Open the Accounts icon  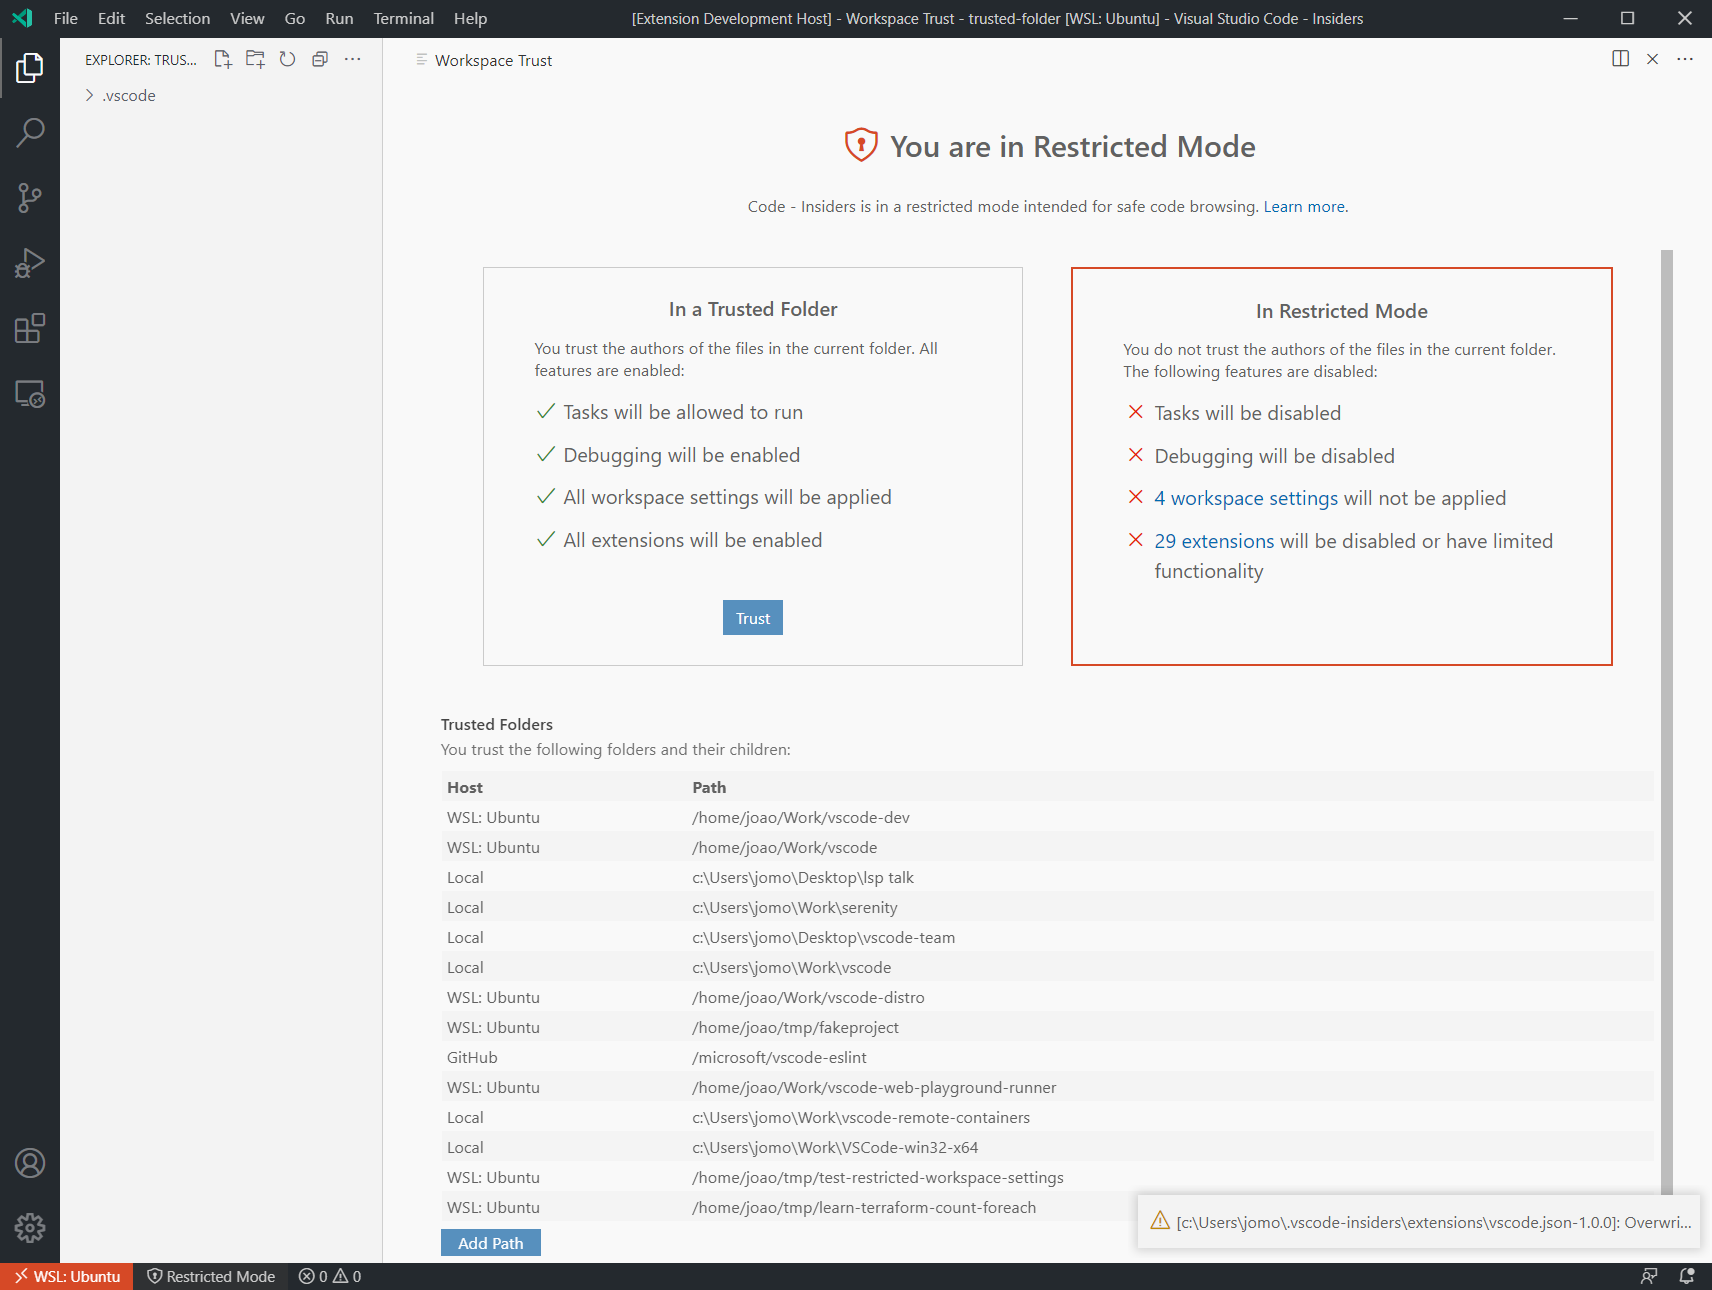30,1163
